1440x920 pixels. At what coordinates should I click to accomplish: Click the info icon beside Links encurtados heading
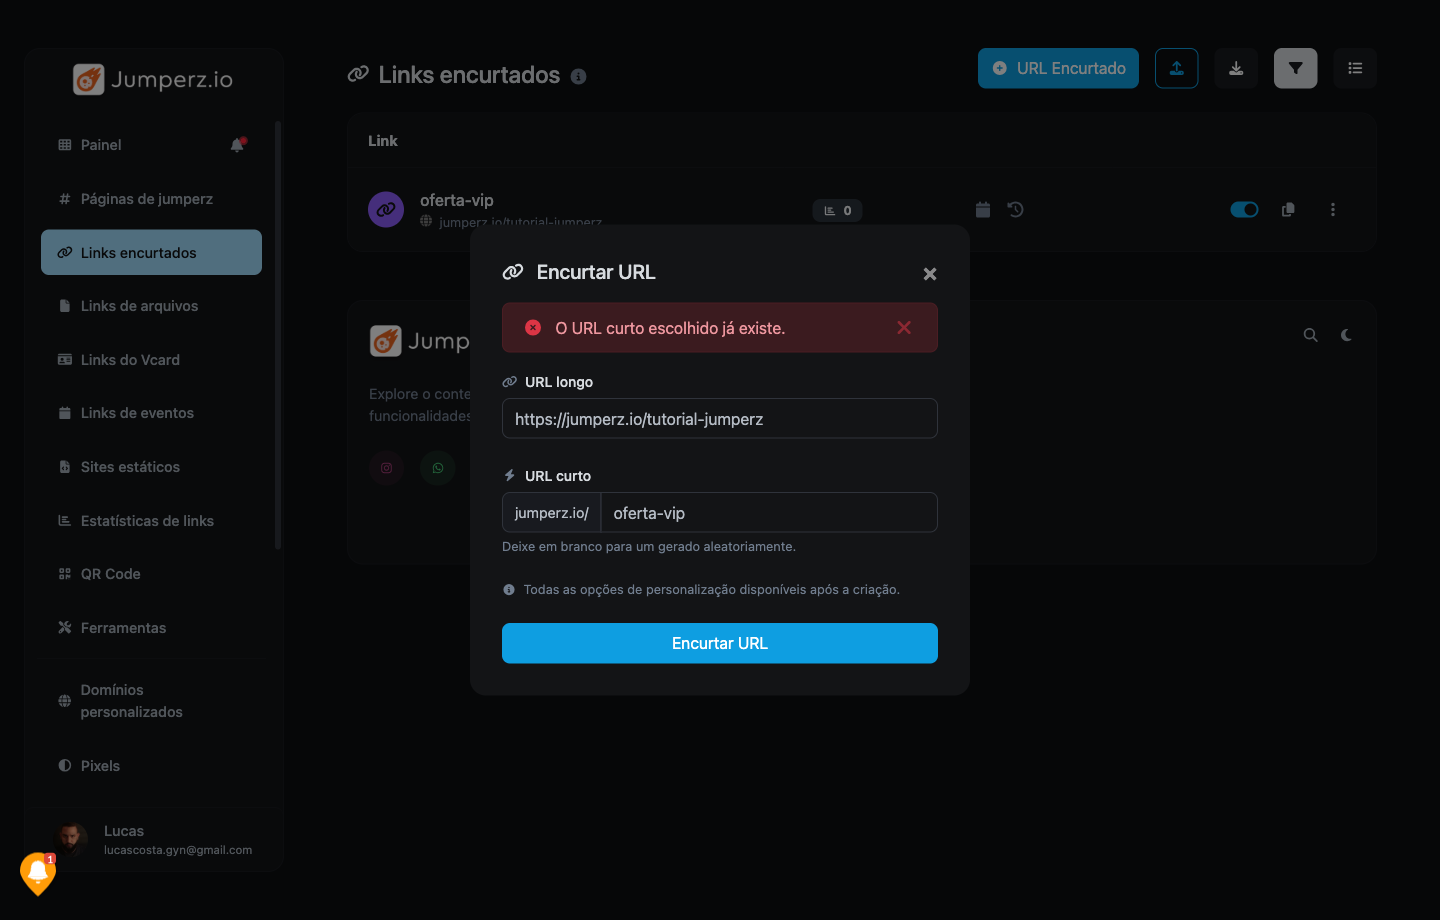click(578, 76)
